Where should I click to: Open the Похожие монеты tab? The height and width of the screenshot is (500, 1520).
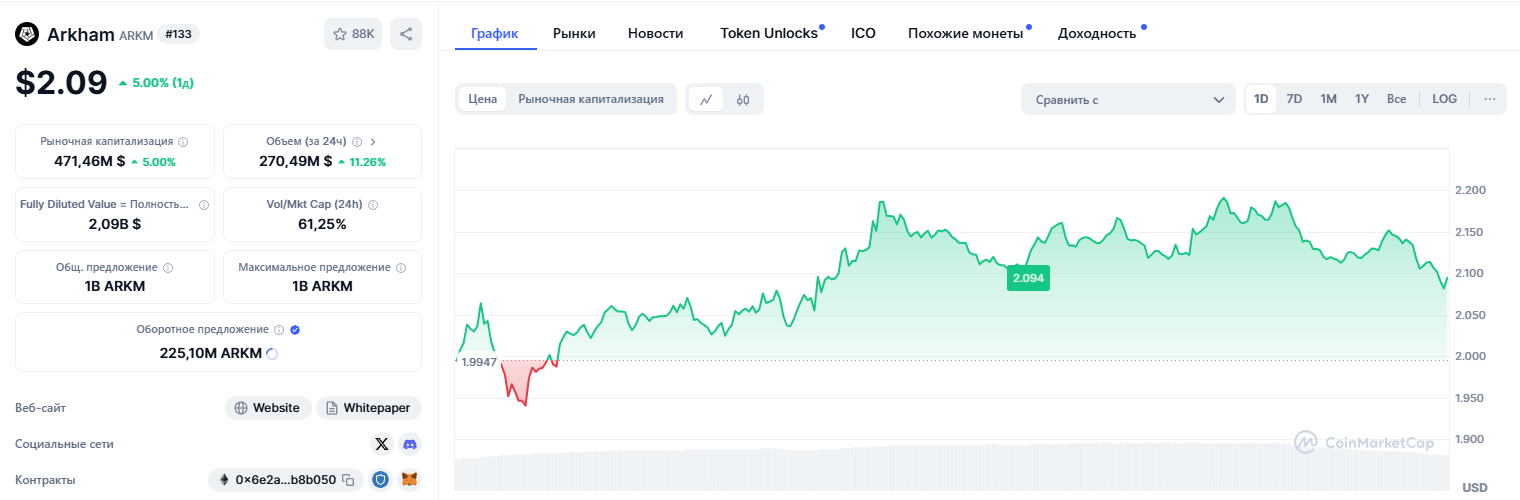point(966,33)
